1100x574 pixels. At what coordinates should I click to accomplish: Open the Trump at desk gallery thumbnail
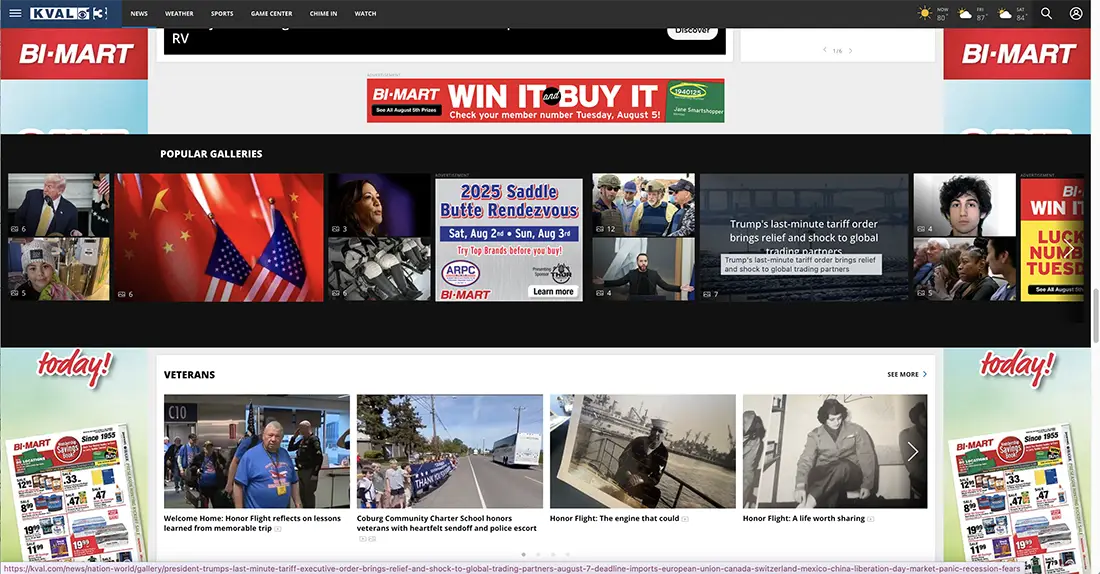point(59,205)
